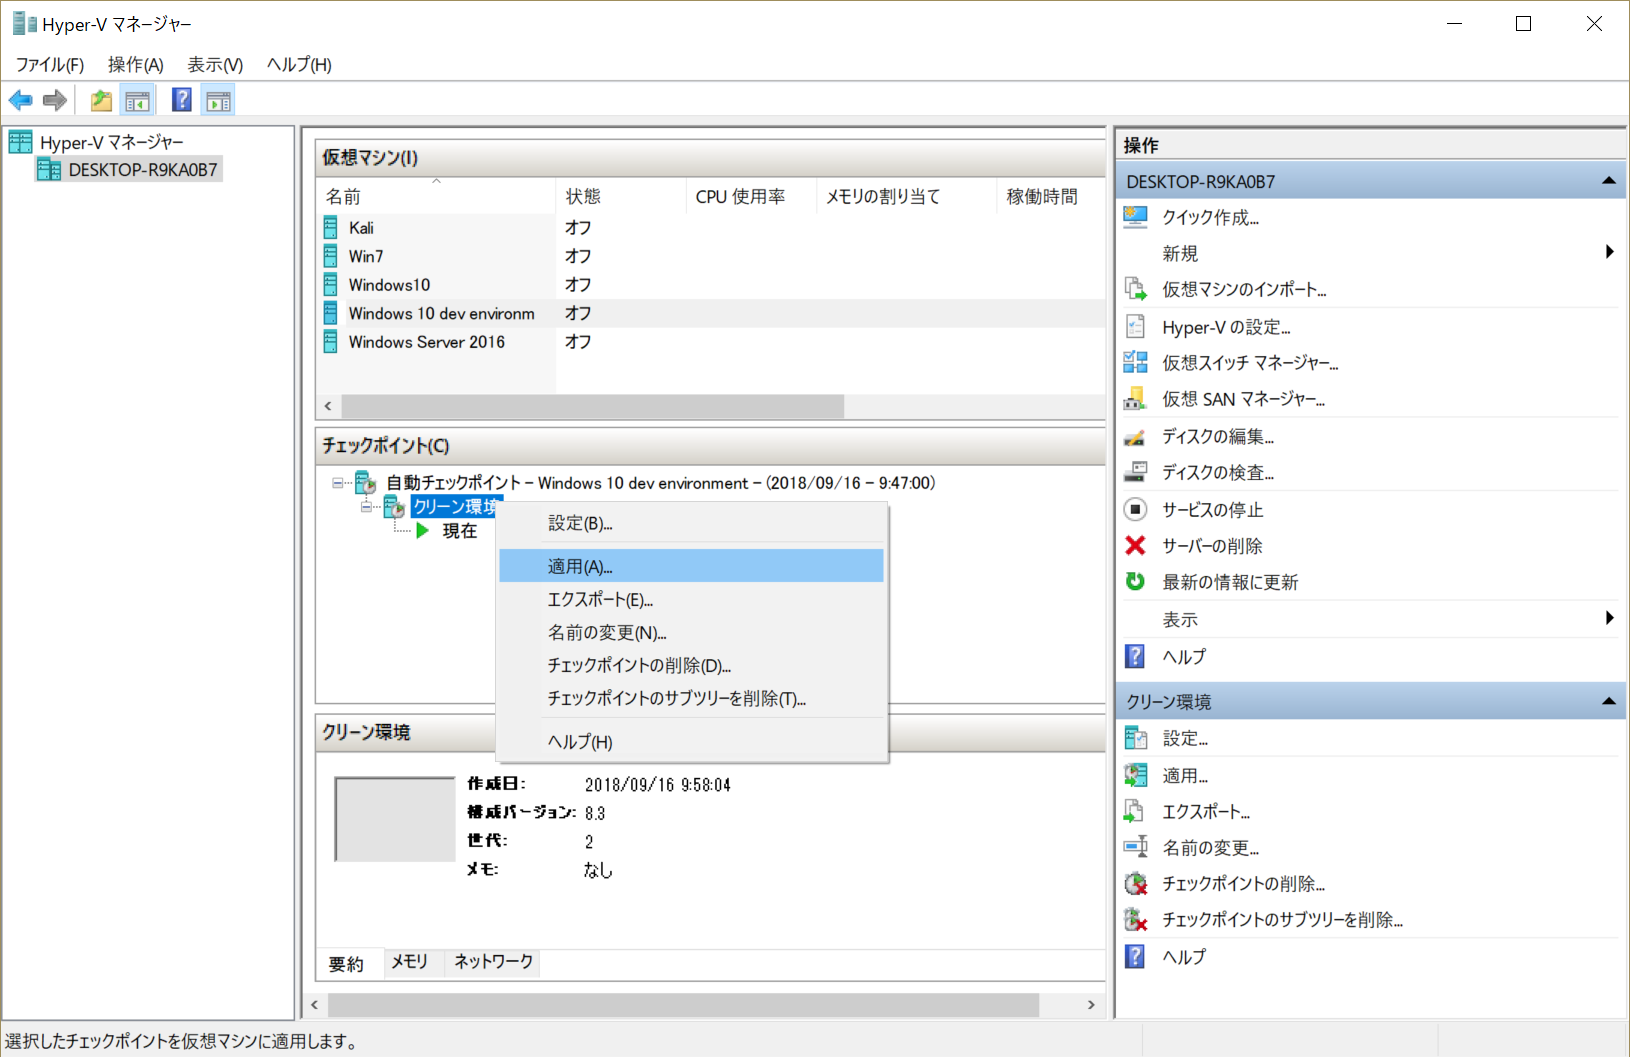Choose ヘルプ(H) in the context menu
Screen dimensions: 1630x1057
(691, 742)
